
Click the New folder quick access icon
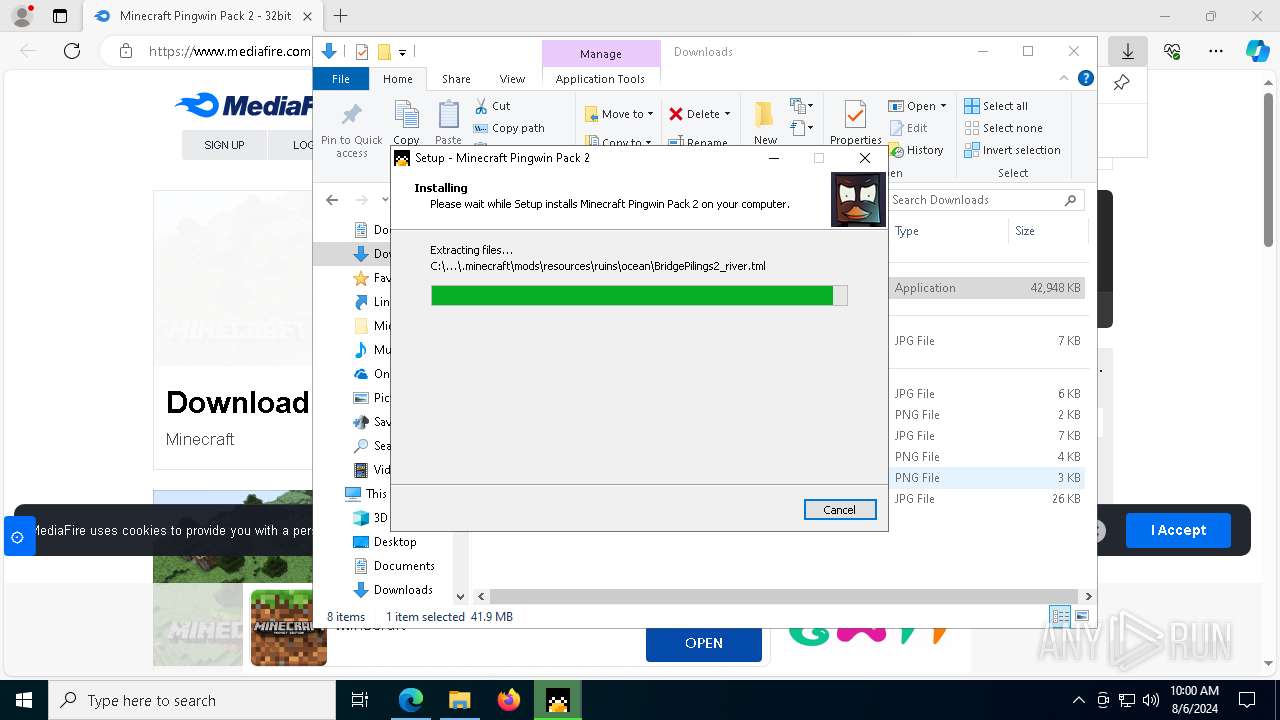coord(383,52)
